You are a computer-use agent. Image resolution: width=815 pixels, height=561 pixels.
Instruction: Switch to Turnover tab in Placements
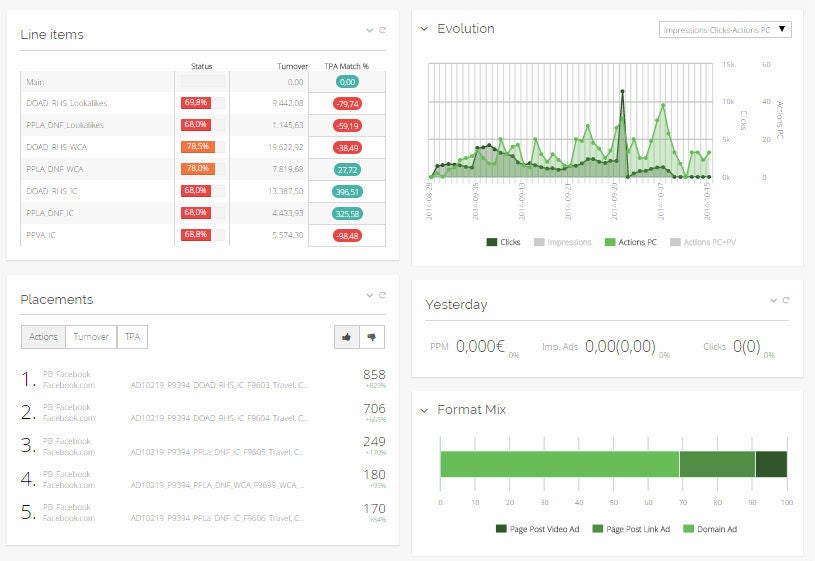pos(91,337)
